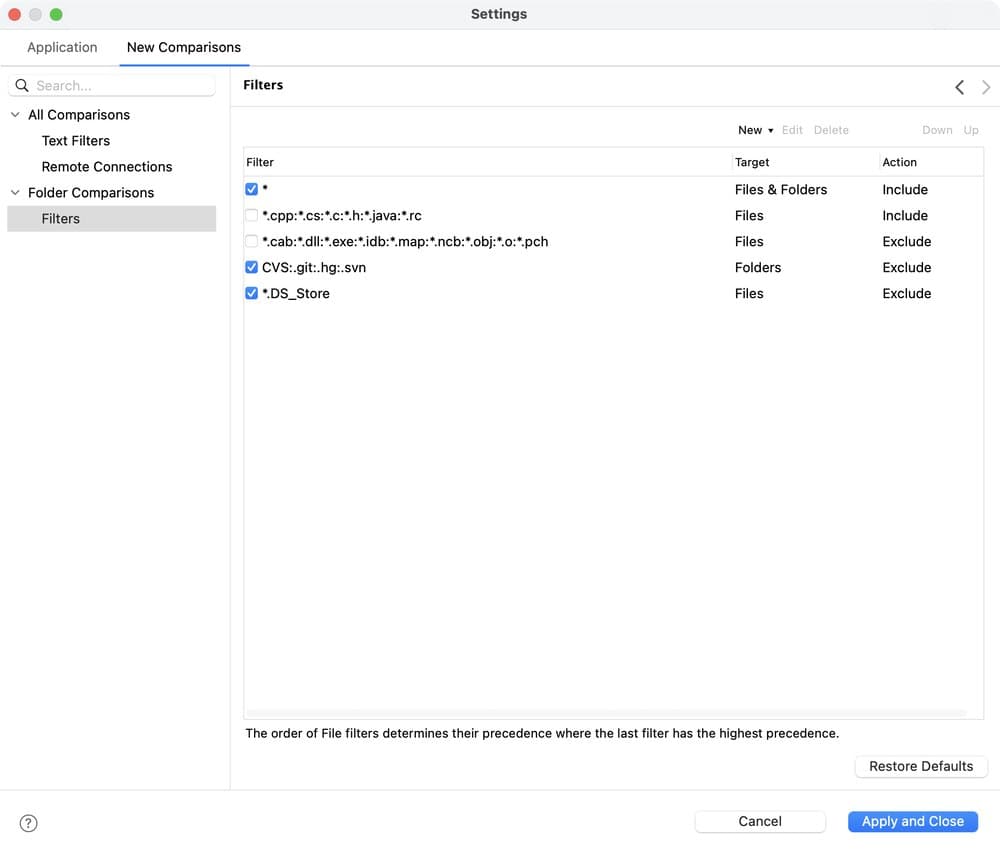Image resolution: width=1000 pixels, height=854 pixels.
Task: Move filter Down in the list
Action: coord(937,130)
